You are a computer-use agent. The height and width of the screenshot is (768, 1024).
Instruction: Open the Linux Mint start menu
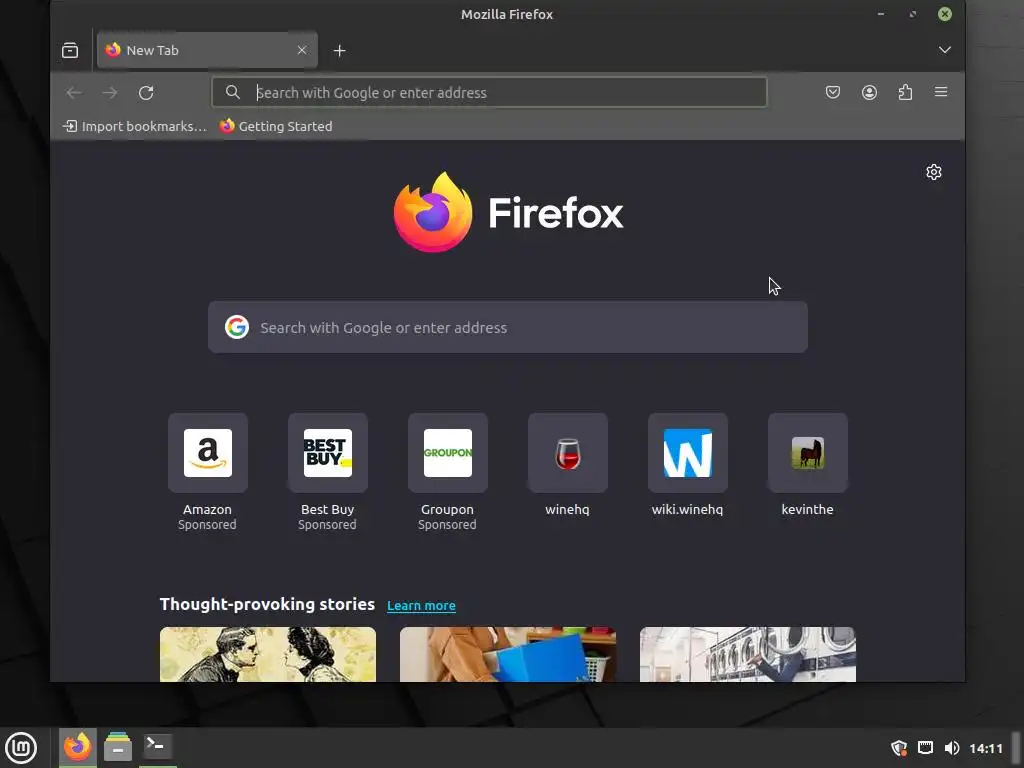(21, 748)
